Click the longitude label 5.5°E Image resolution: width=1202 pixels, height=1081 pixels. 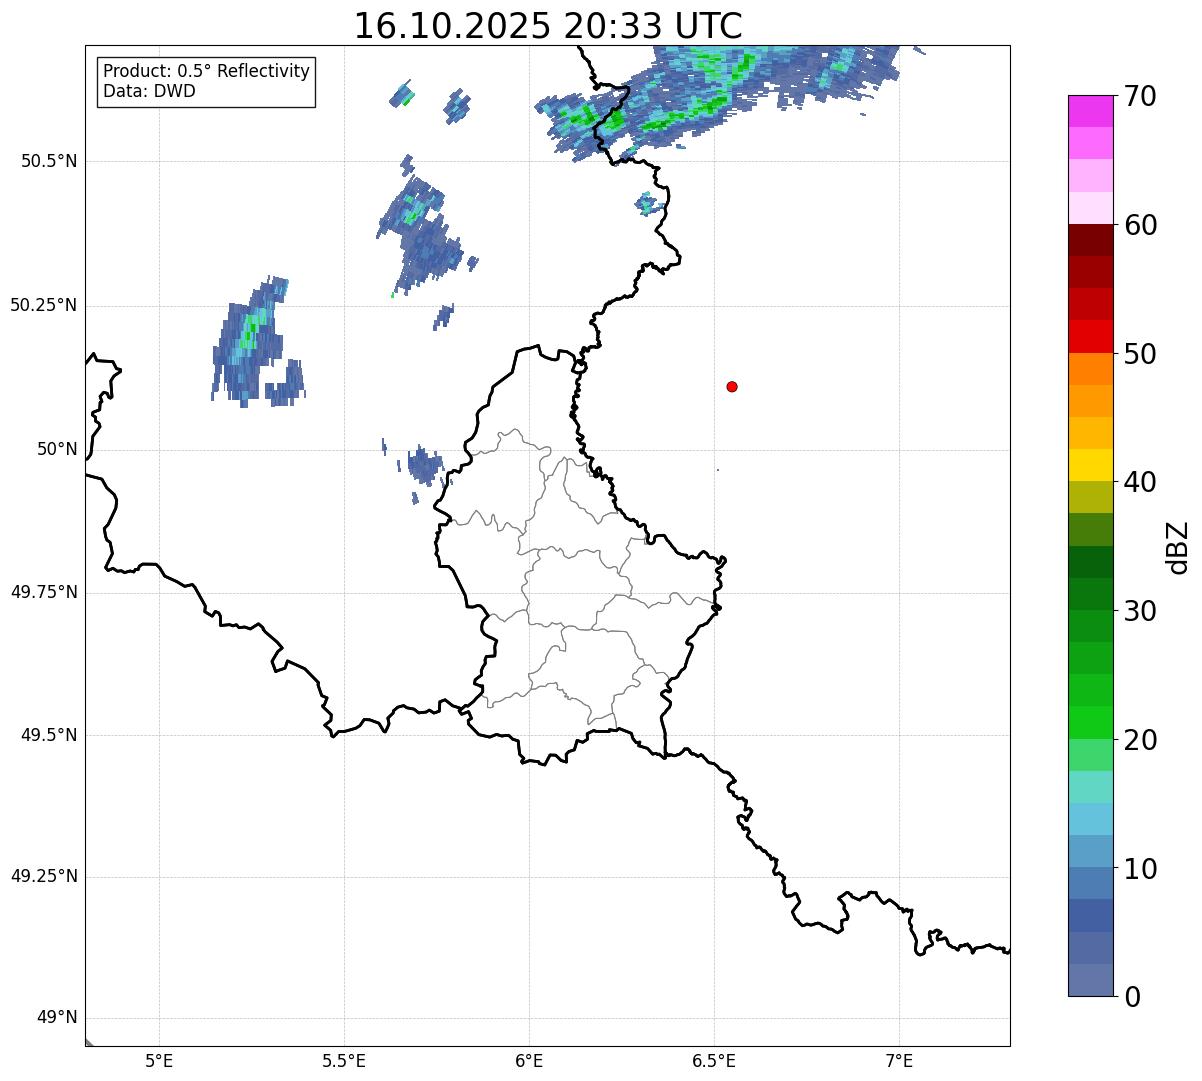pos(344,1060)
